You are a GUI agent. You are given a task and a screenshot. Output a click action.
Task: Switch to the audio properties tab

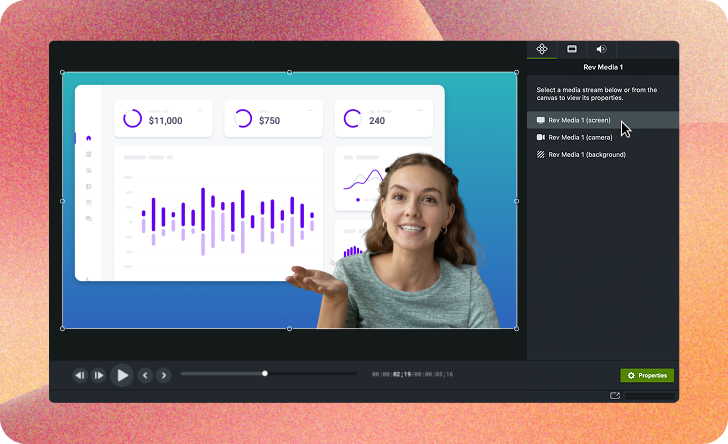click(601, 49)
